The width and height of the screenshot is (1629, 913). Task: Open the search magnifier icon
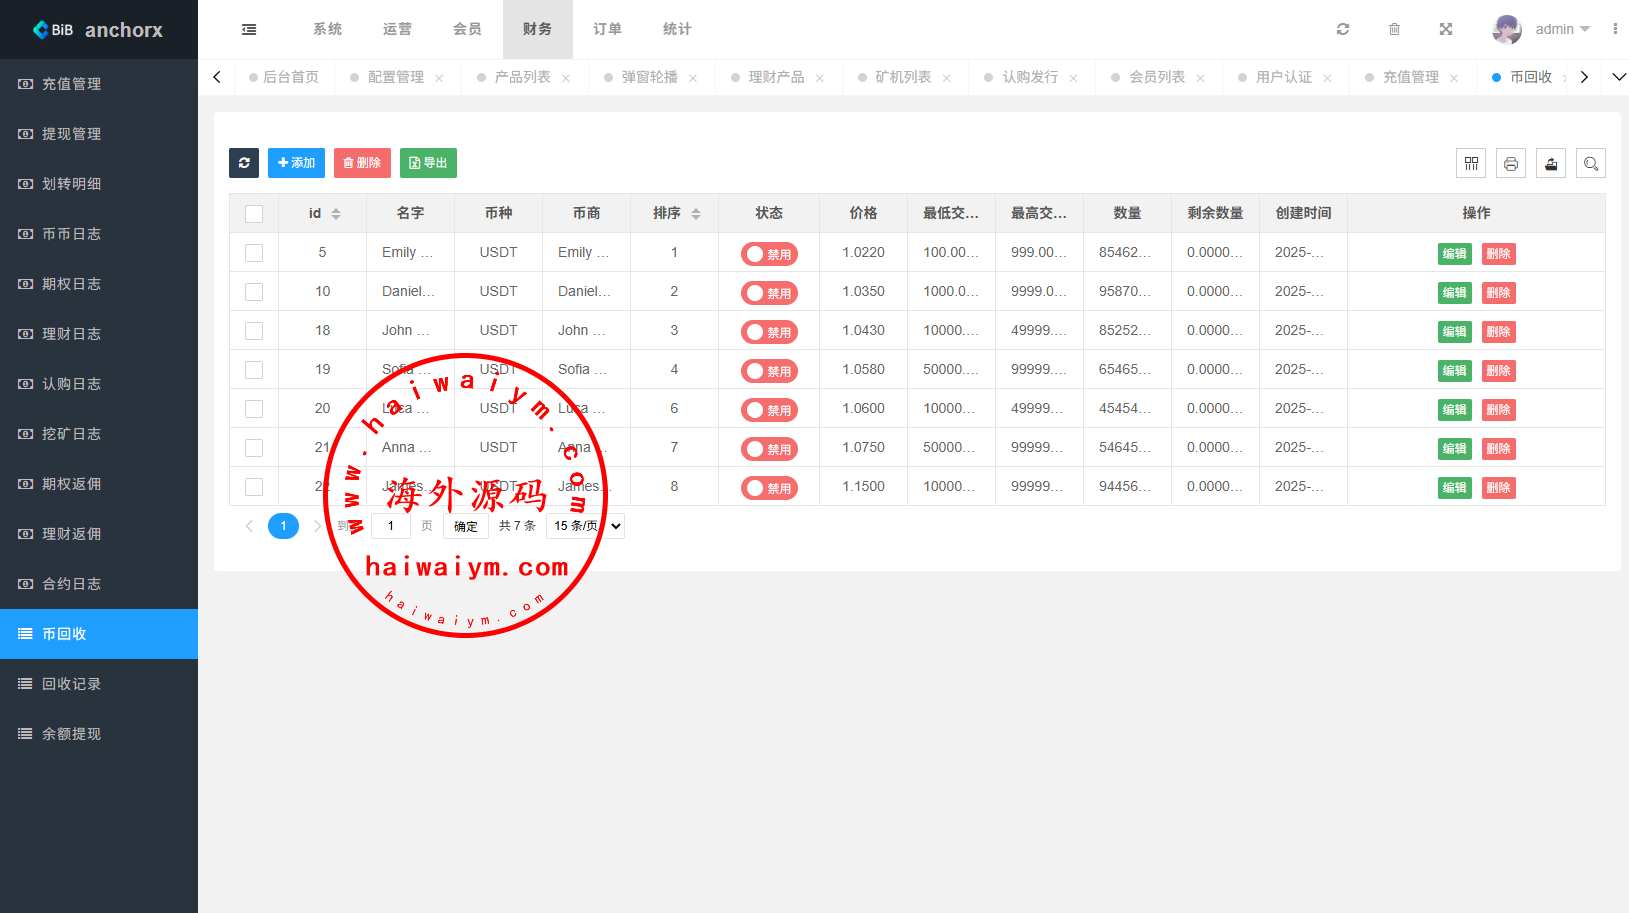pyautogui.click(x=1591, y=163)
